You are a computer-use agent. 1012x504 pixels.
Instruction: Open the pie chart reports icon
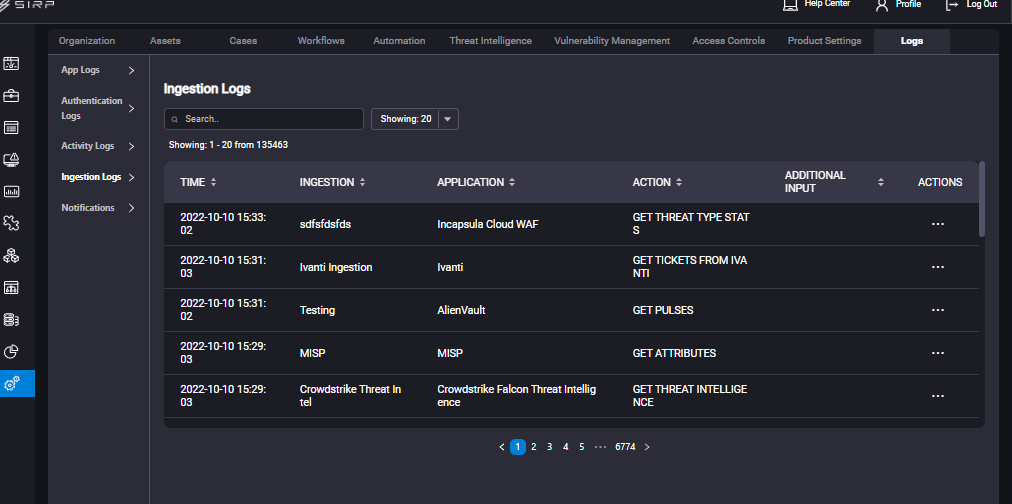click(x=11, y=351)
